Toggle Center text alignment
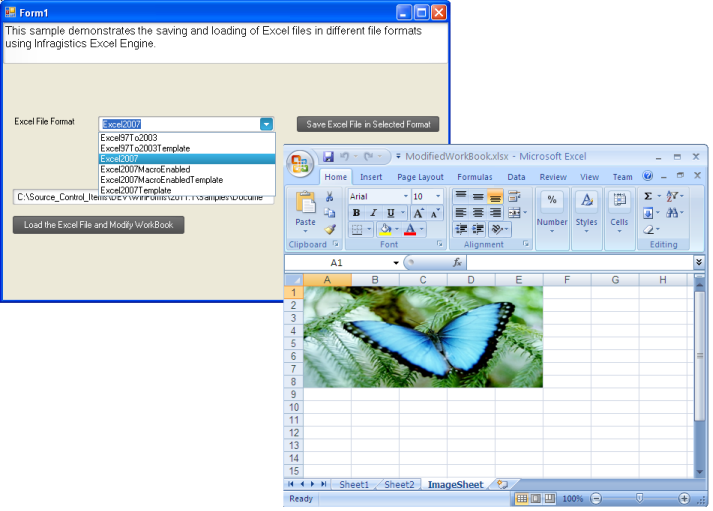This screenshot has height=511, width=713. pos(478,213)
